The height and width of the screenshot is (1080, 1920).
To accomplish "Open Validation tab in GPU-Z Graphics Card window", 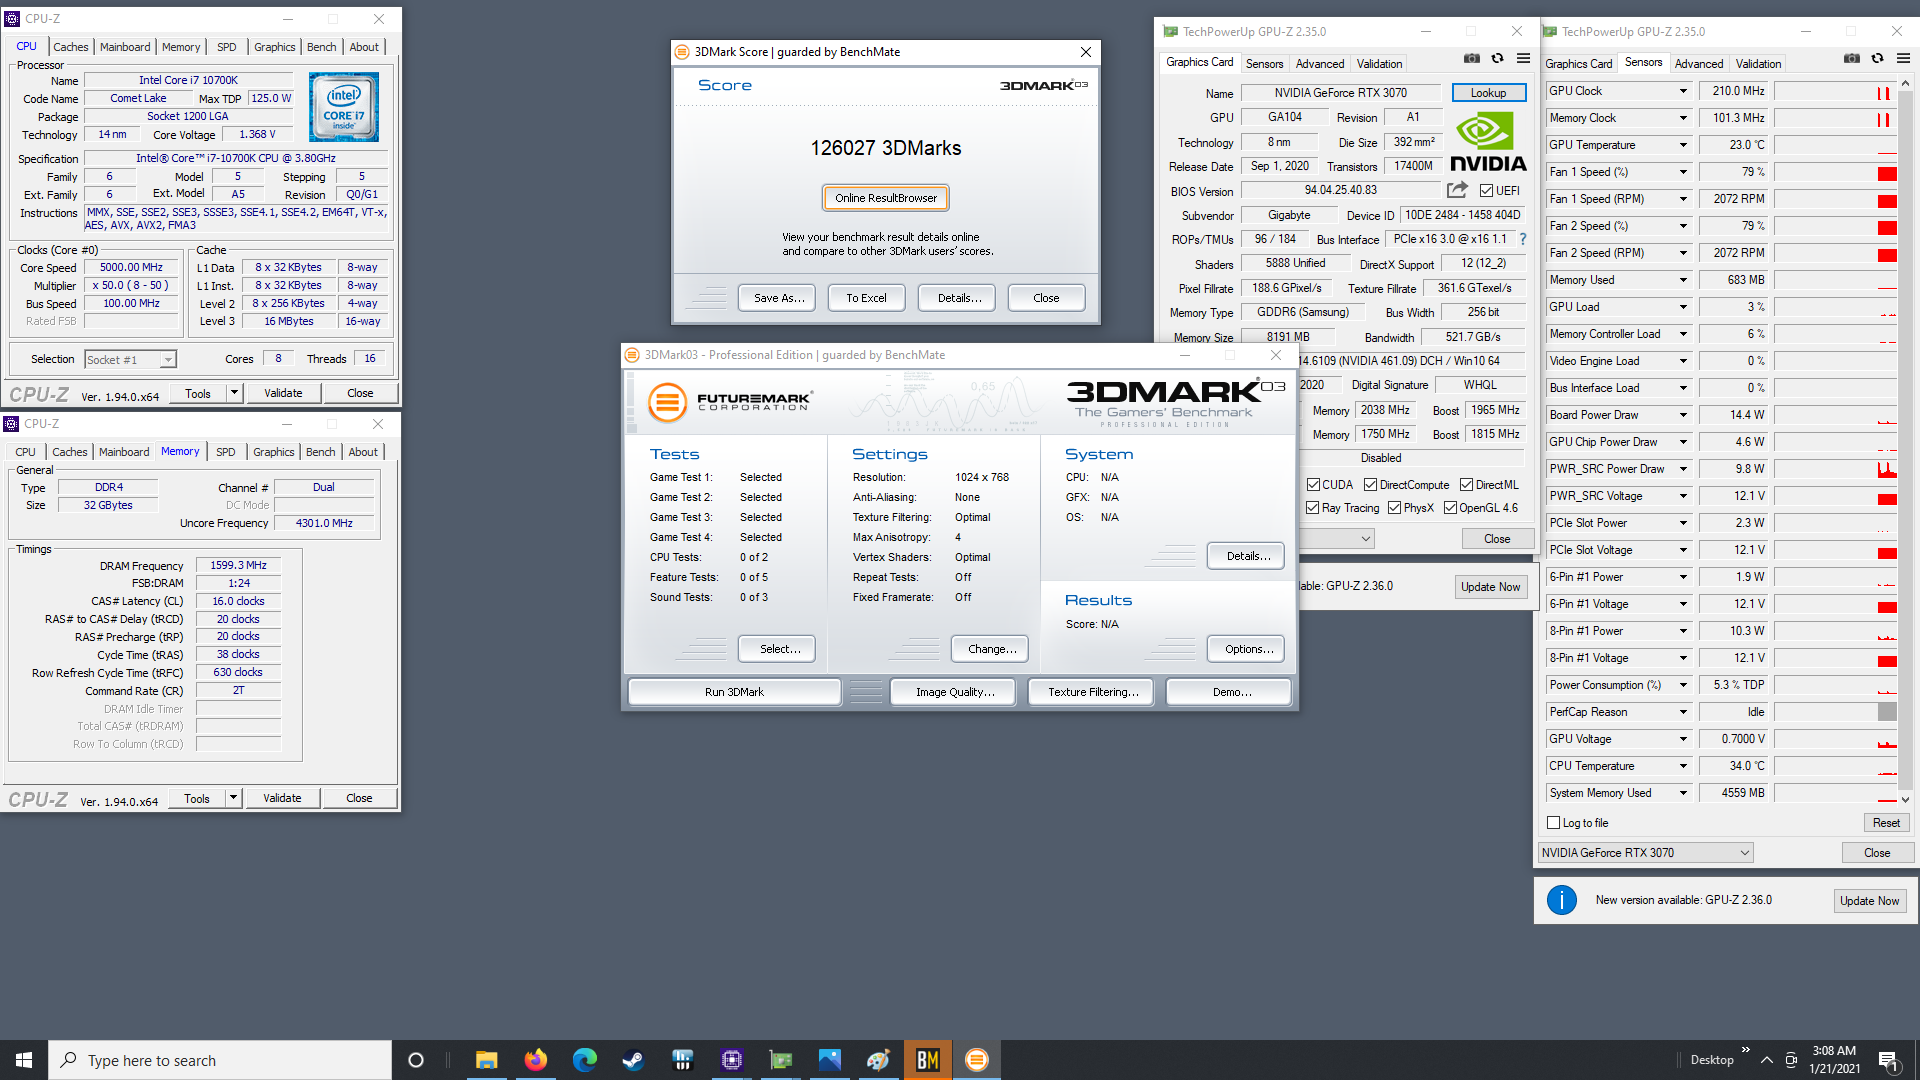I will [x=1379, y=64].
